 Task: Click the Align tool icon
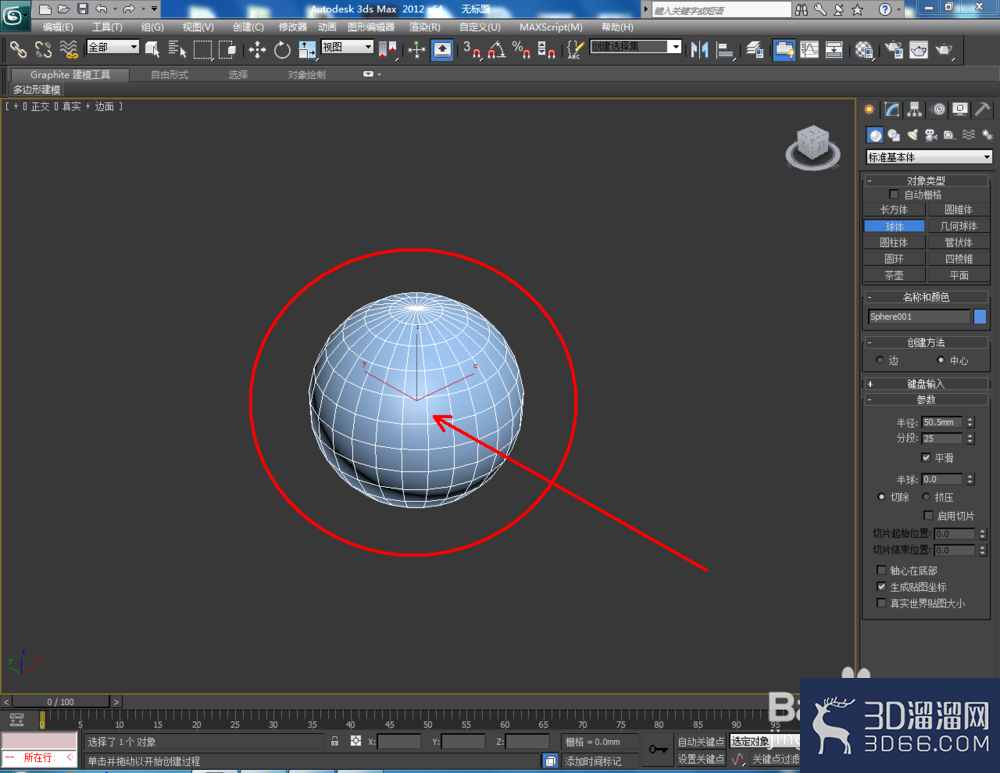point(724,49)
